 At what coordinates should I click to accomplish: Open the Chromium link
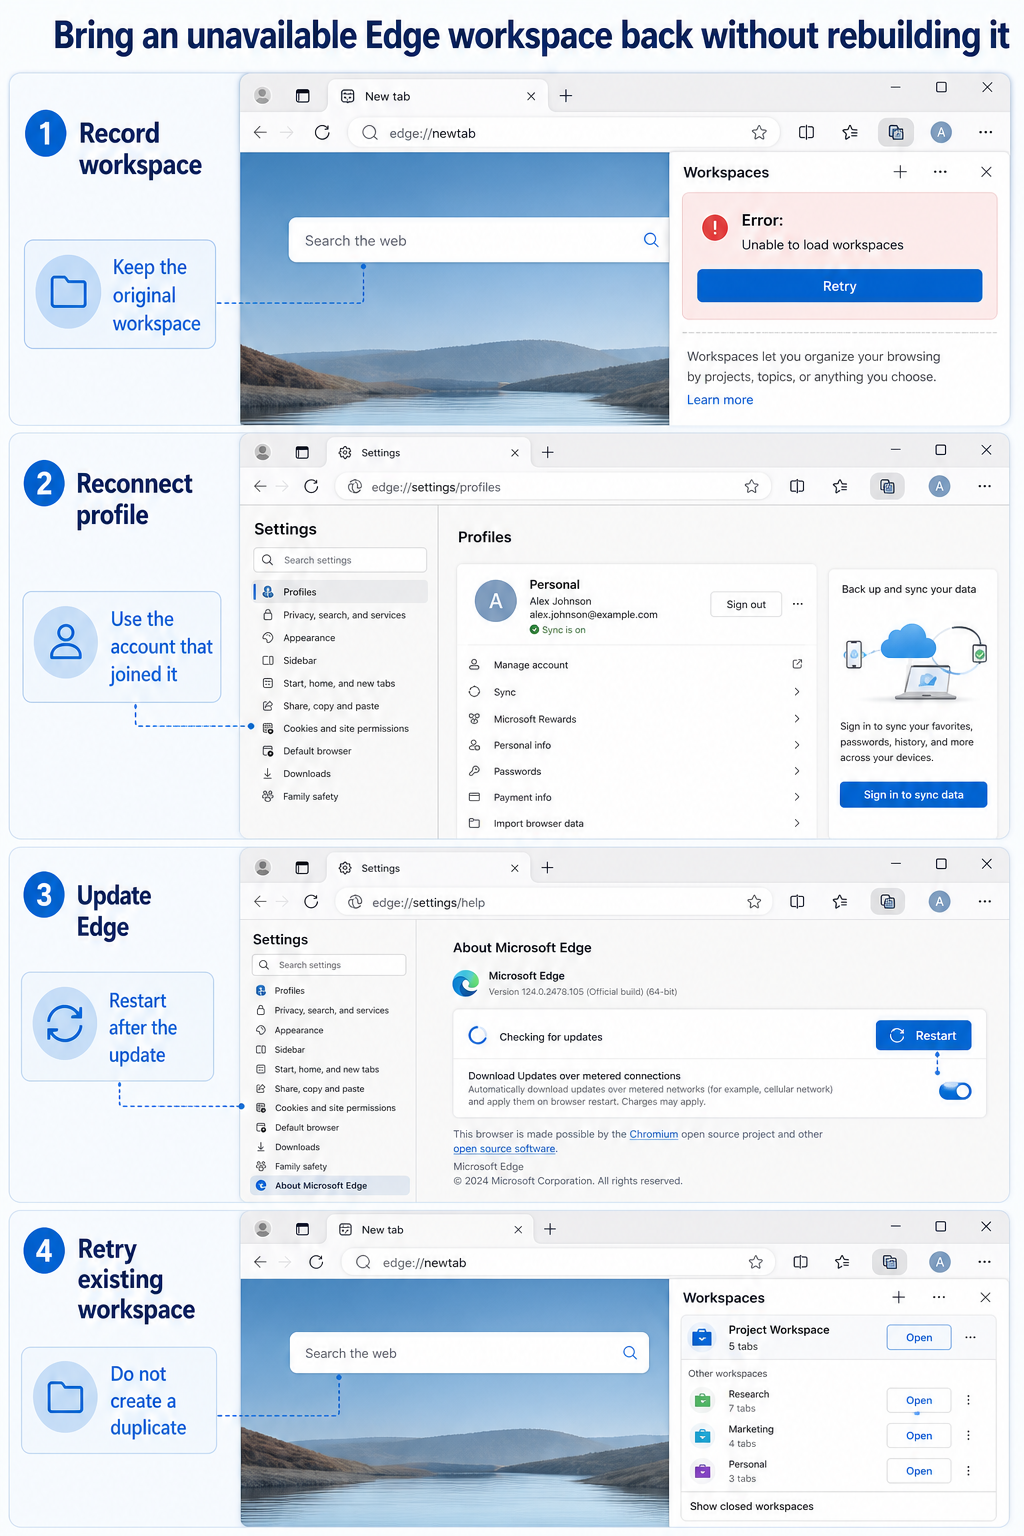pyautogui.click(x=654, y=1134)
